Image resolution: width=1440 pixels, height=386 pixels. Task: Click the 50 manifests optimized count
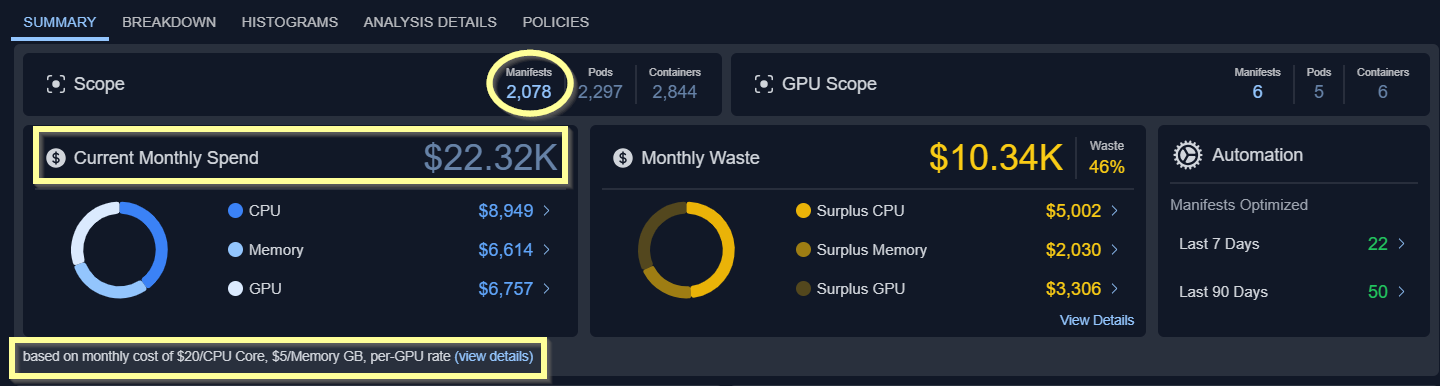1377,292
